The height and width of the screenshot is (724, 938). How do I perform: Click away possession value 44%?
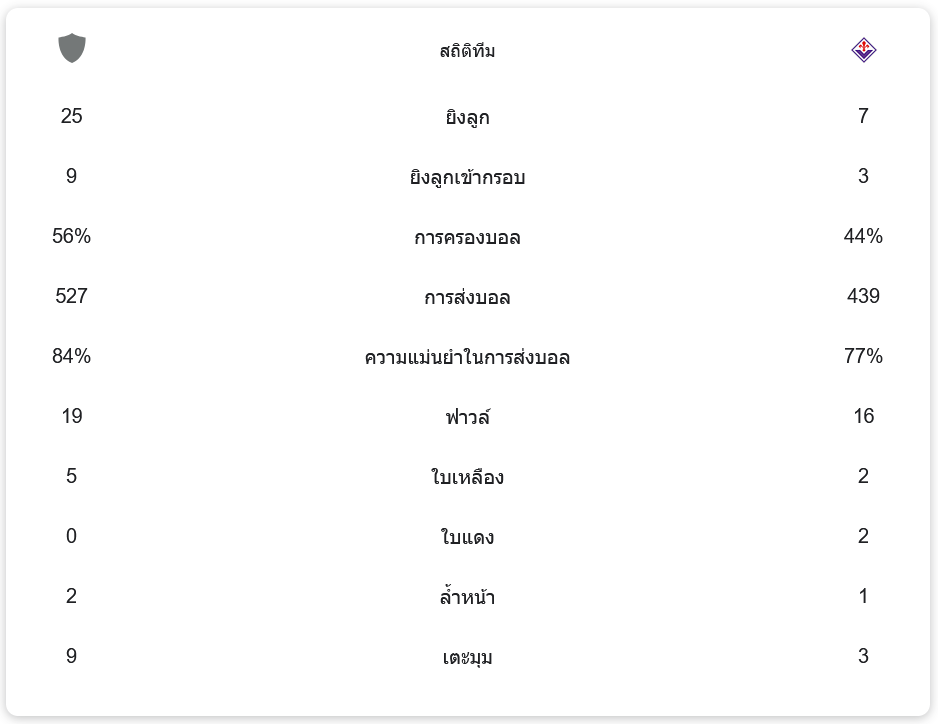(x=863, y=236)
